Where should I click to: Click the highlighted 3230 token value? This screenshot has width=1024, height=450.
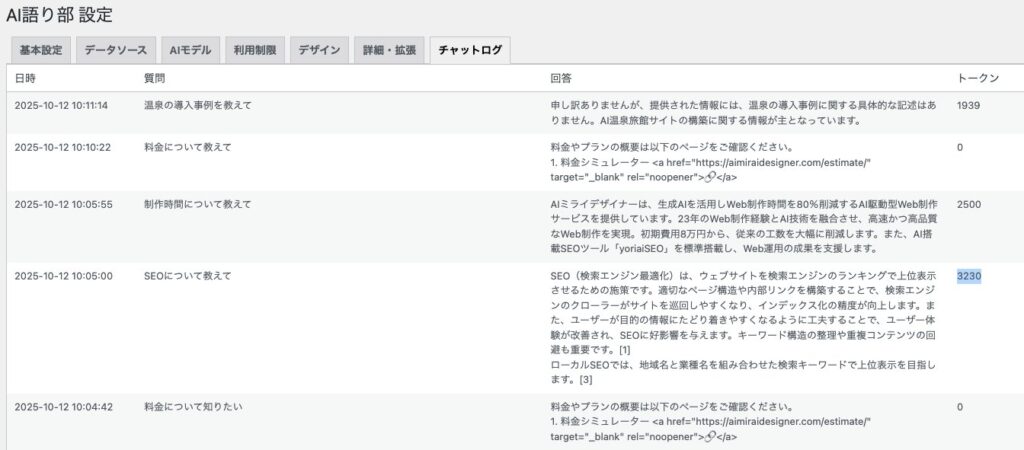(x=968, y=276)
